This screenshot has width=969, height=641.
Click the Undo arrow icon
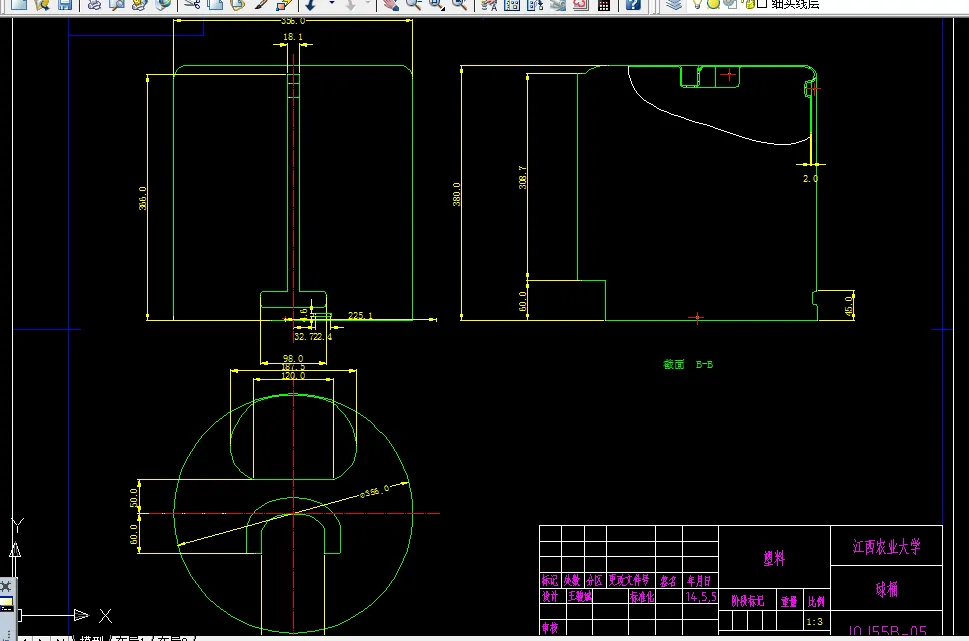(311, 4)
